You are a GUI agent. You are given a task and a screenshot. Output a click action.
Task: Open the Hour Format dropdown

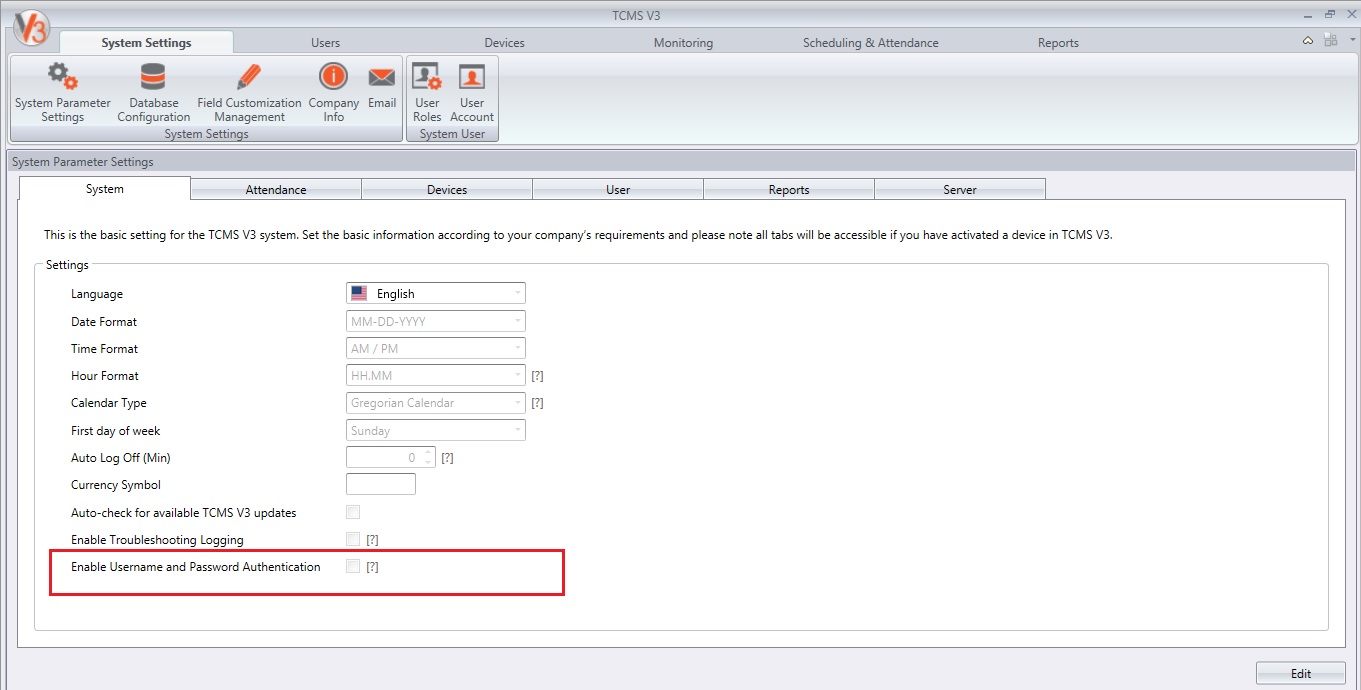click(436, 375)
